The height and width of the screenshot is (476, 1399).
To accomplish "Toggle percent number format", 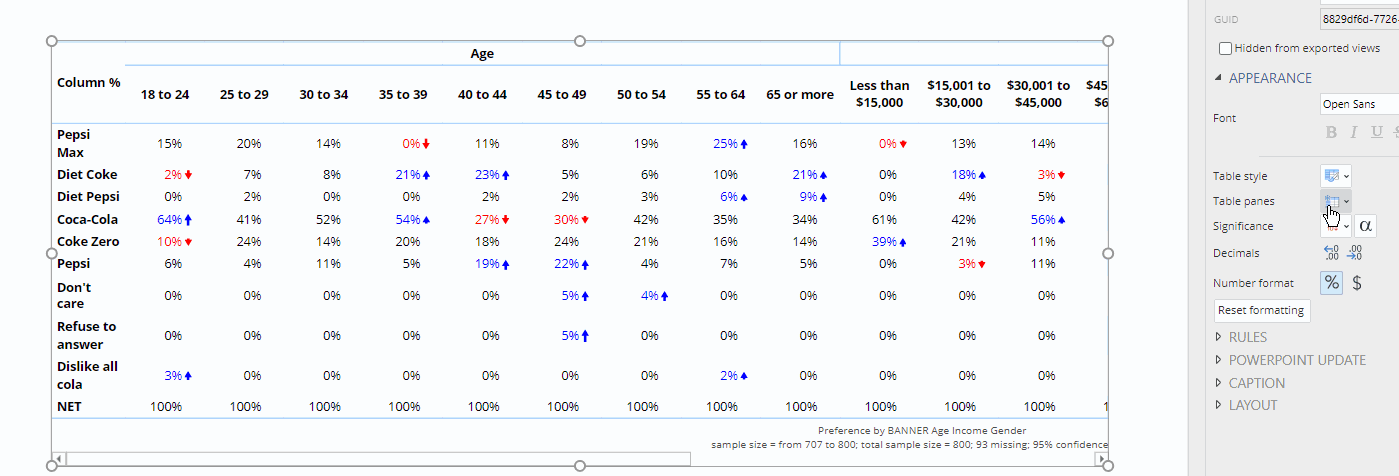I will 1332,283.
